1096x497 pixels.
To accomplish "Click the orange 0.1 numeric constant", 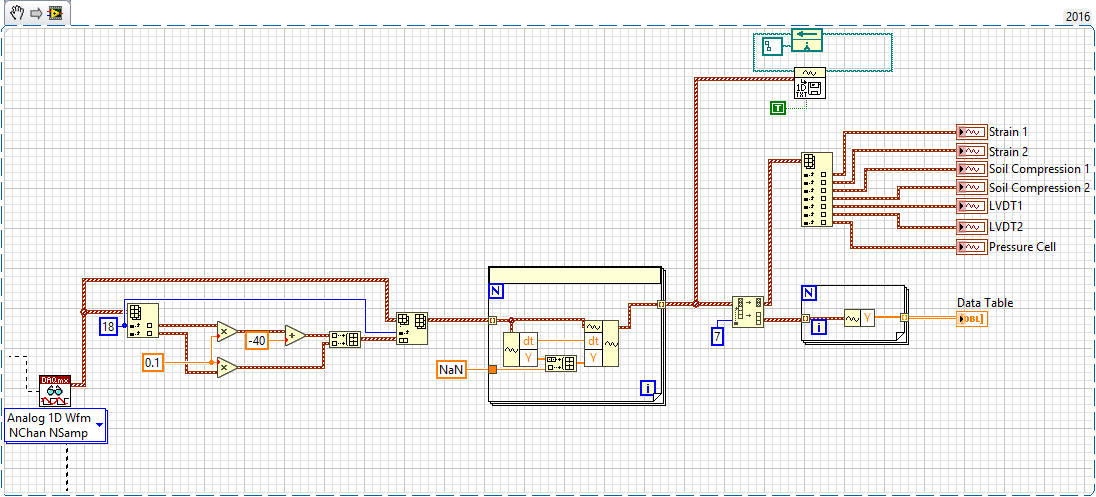I will click(x=152, y=362).
